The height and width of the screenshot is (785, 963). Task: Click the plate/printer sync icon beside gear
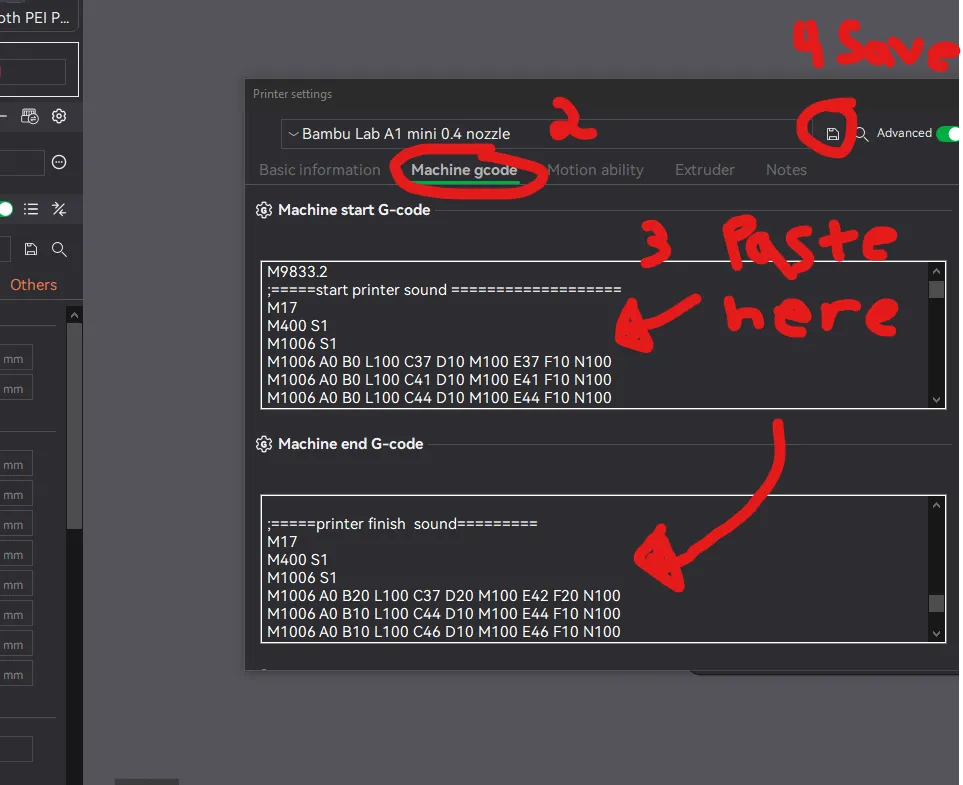[x=30, y=116]
